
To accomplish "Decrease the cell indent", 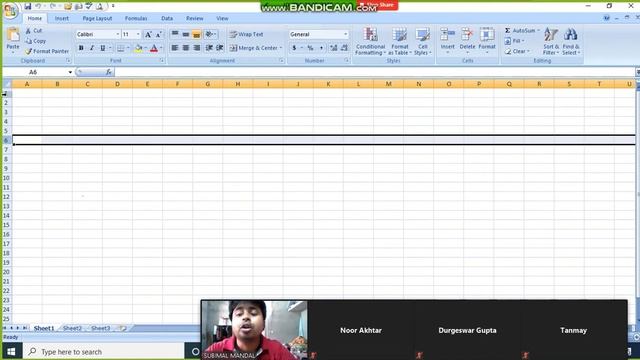I will (209, 48).
